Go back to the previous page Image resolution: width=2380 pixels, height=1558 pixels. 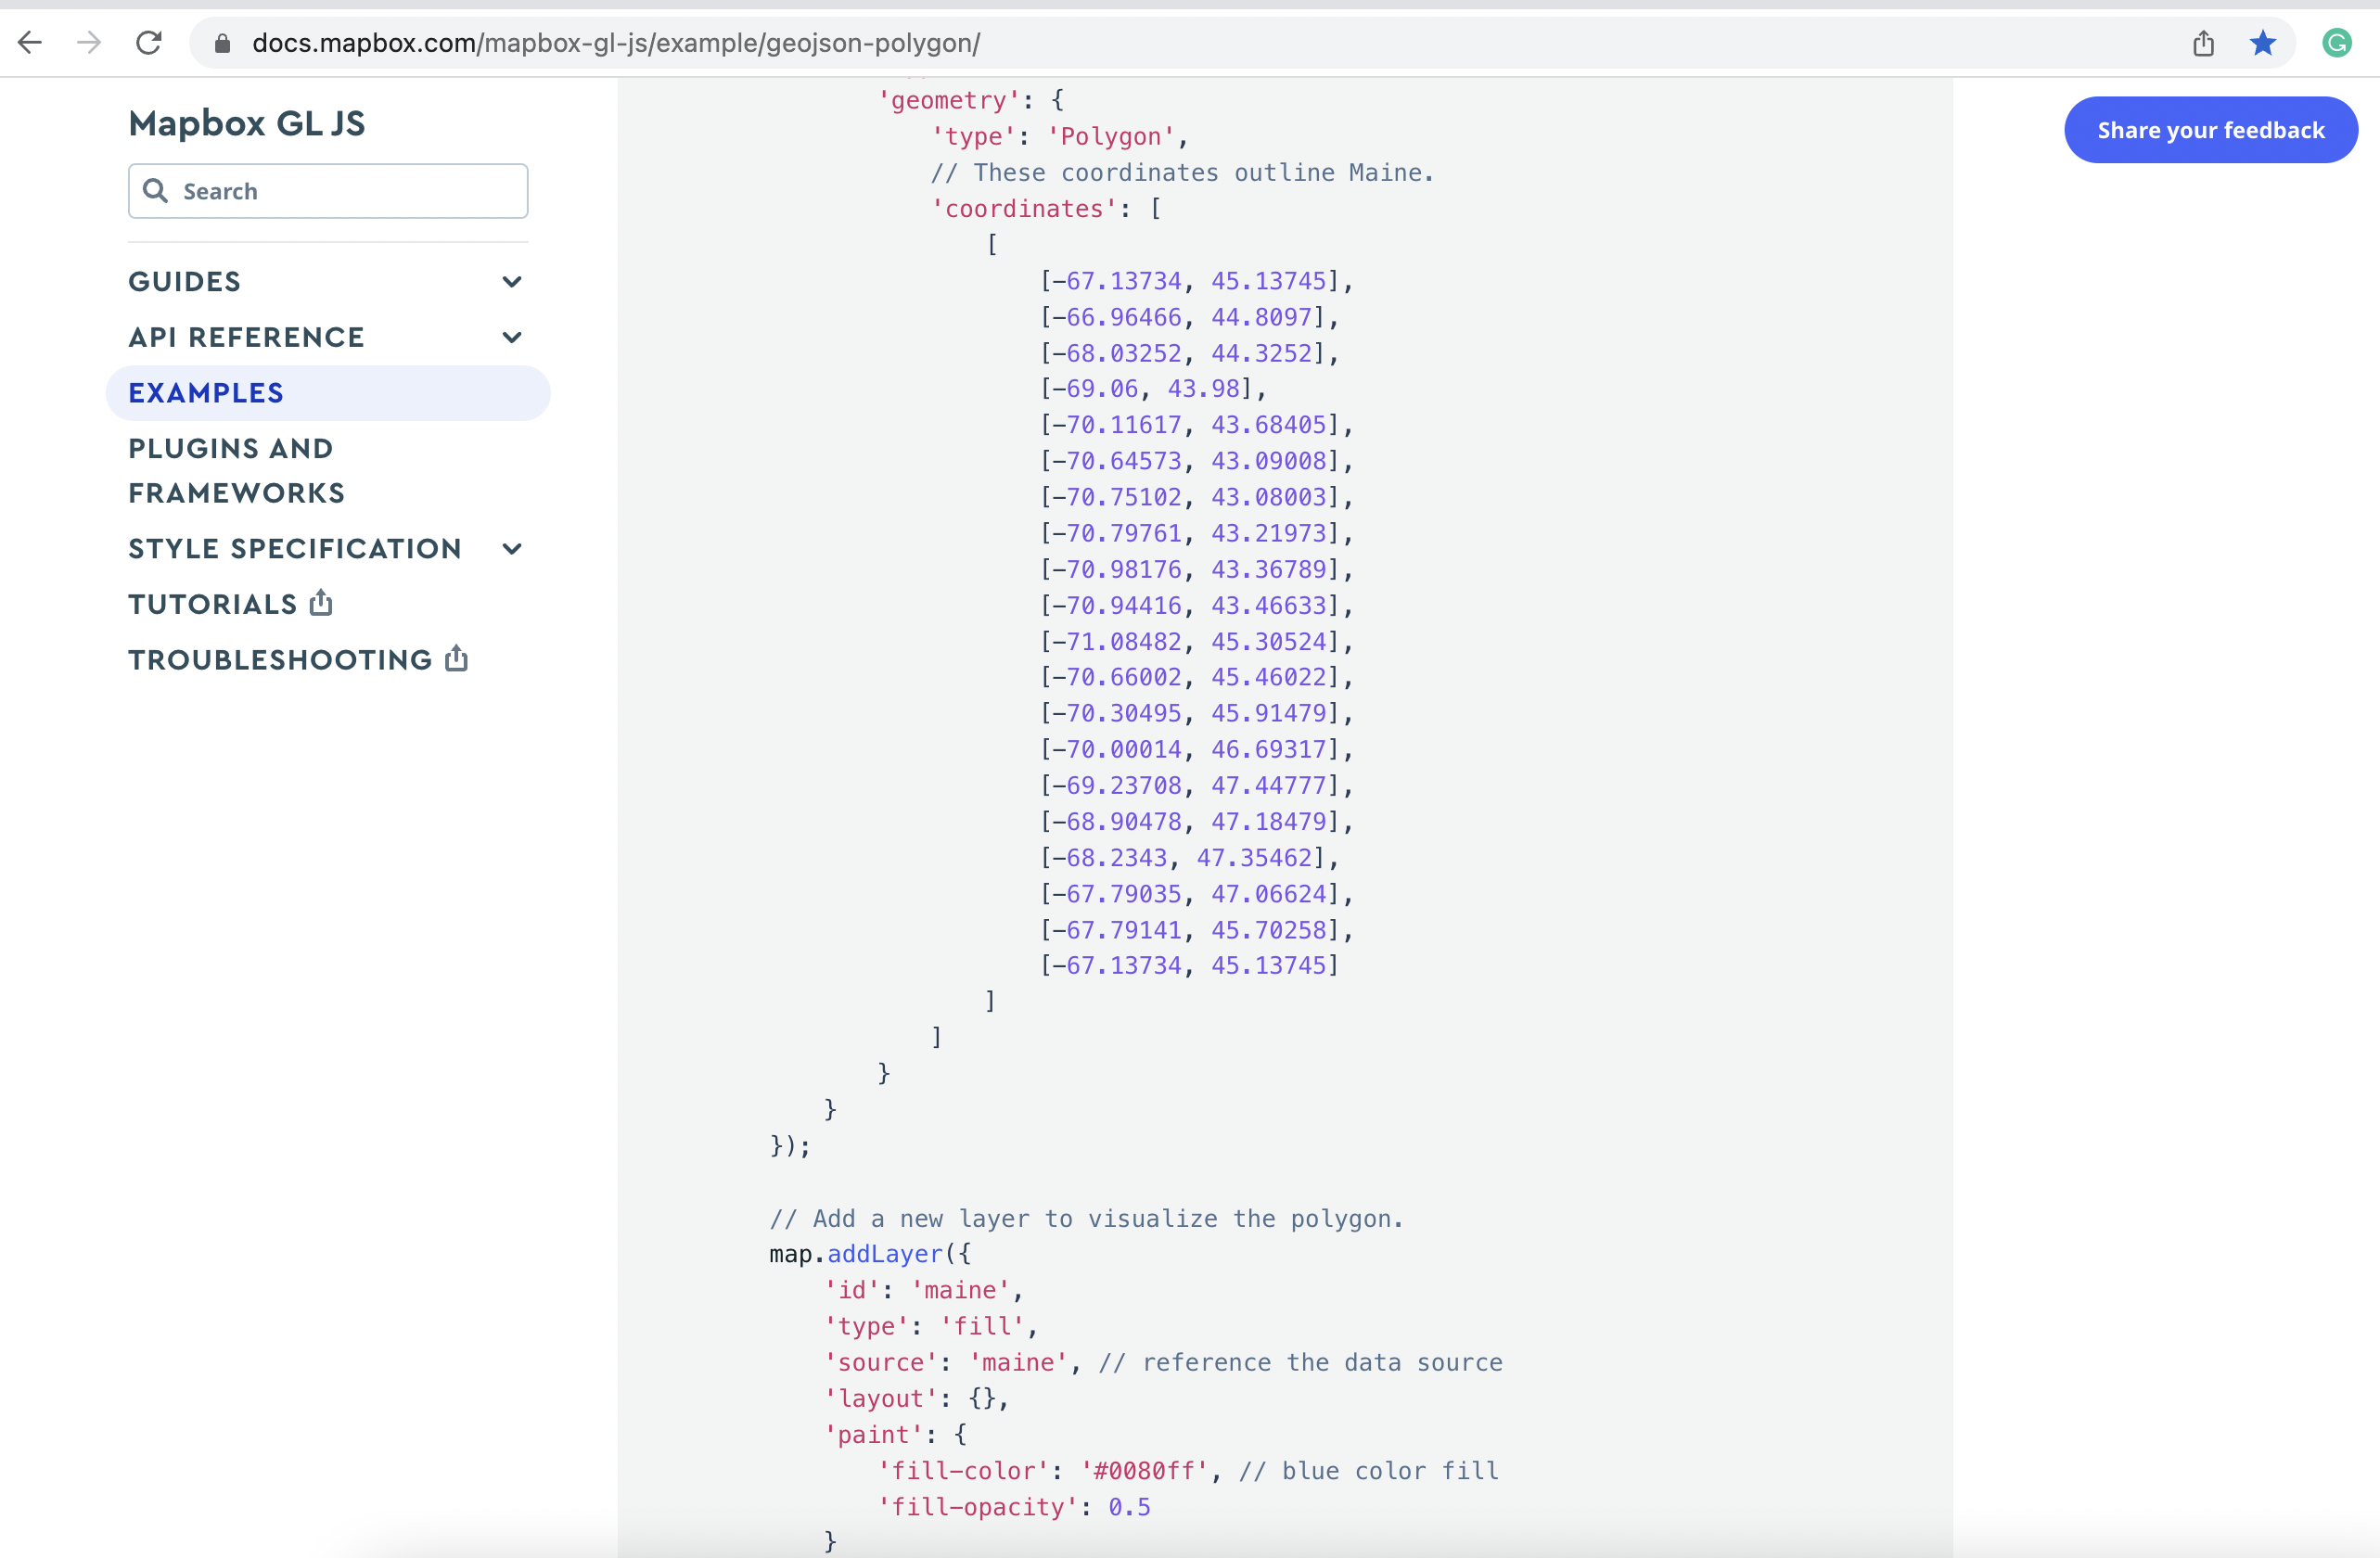(30, 42)
